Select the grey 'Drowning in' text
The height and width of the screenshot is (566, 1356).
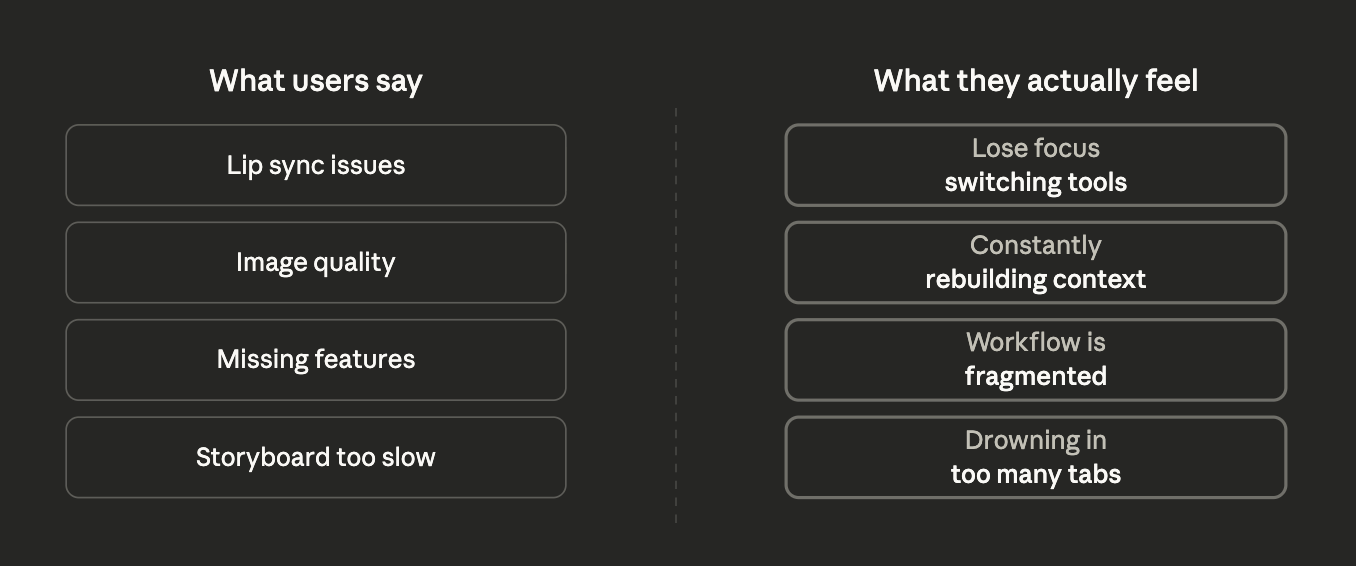tap(1035, 440)
